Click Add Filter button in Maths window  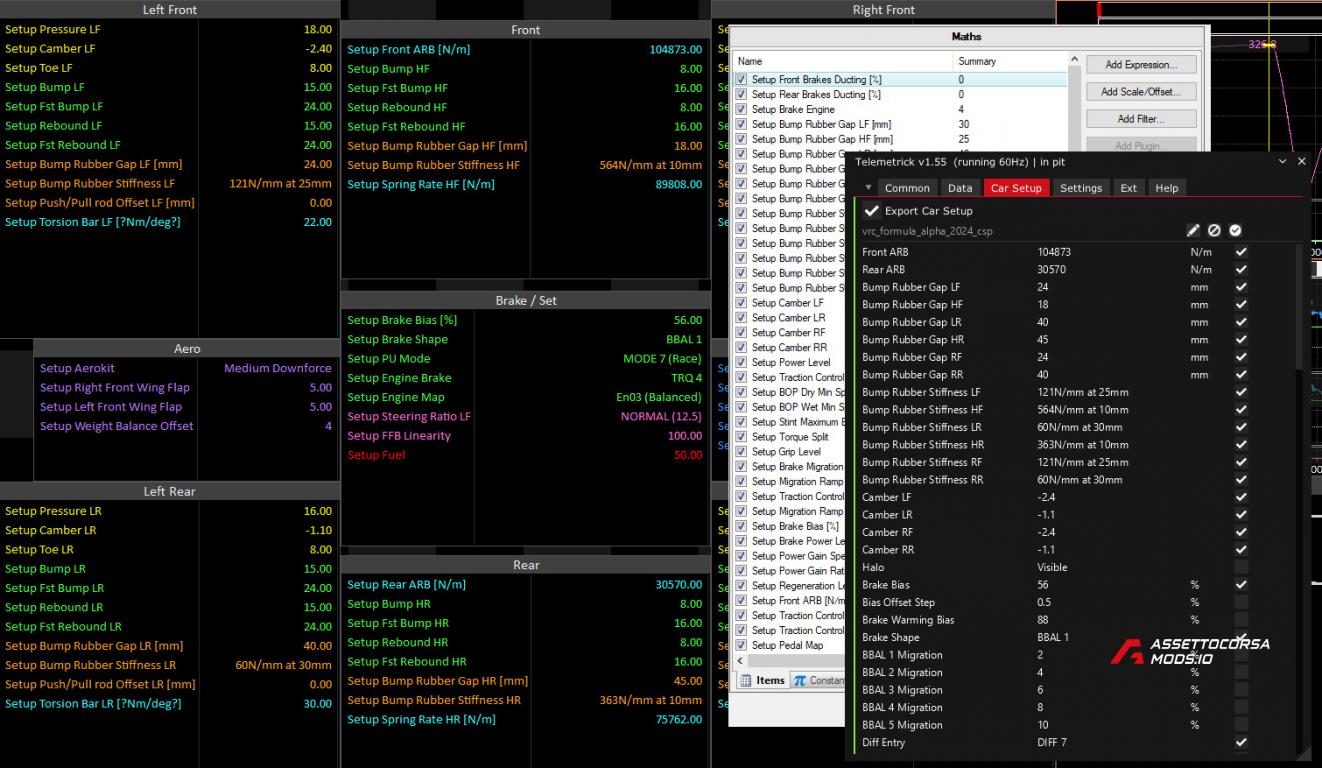tap(1141, 119)
